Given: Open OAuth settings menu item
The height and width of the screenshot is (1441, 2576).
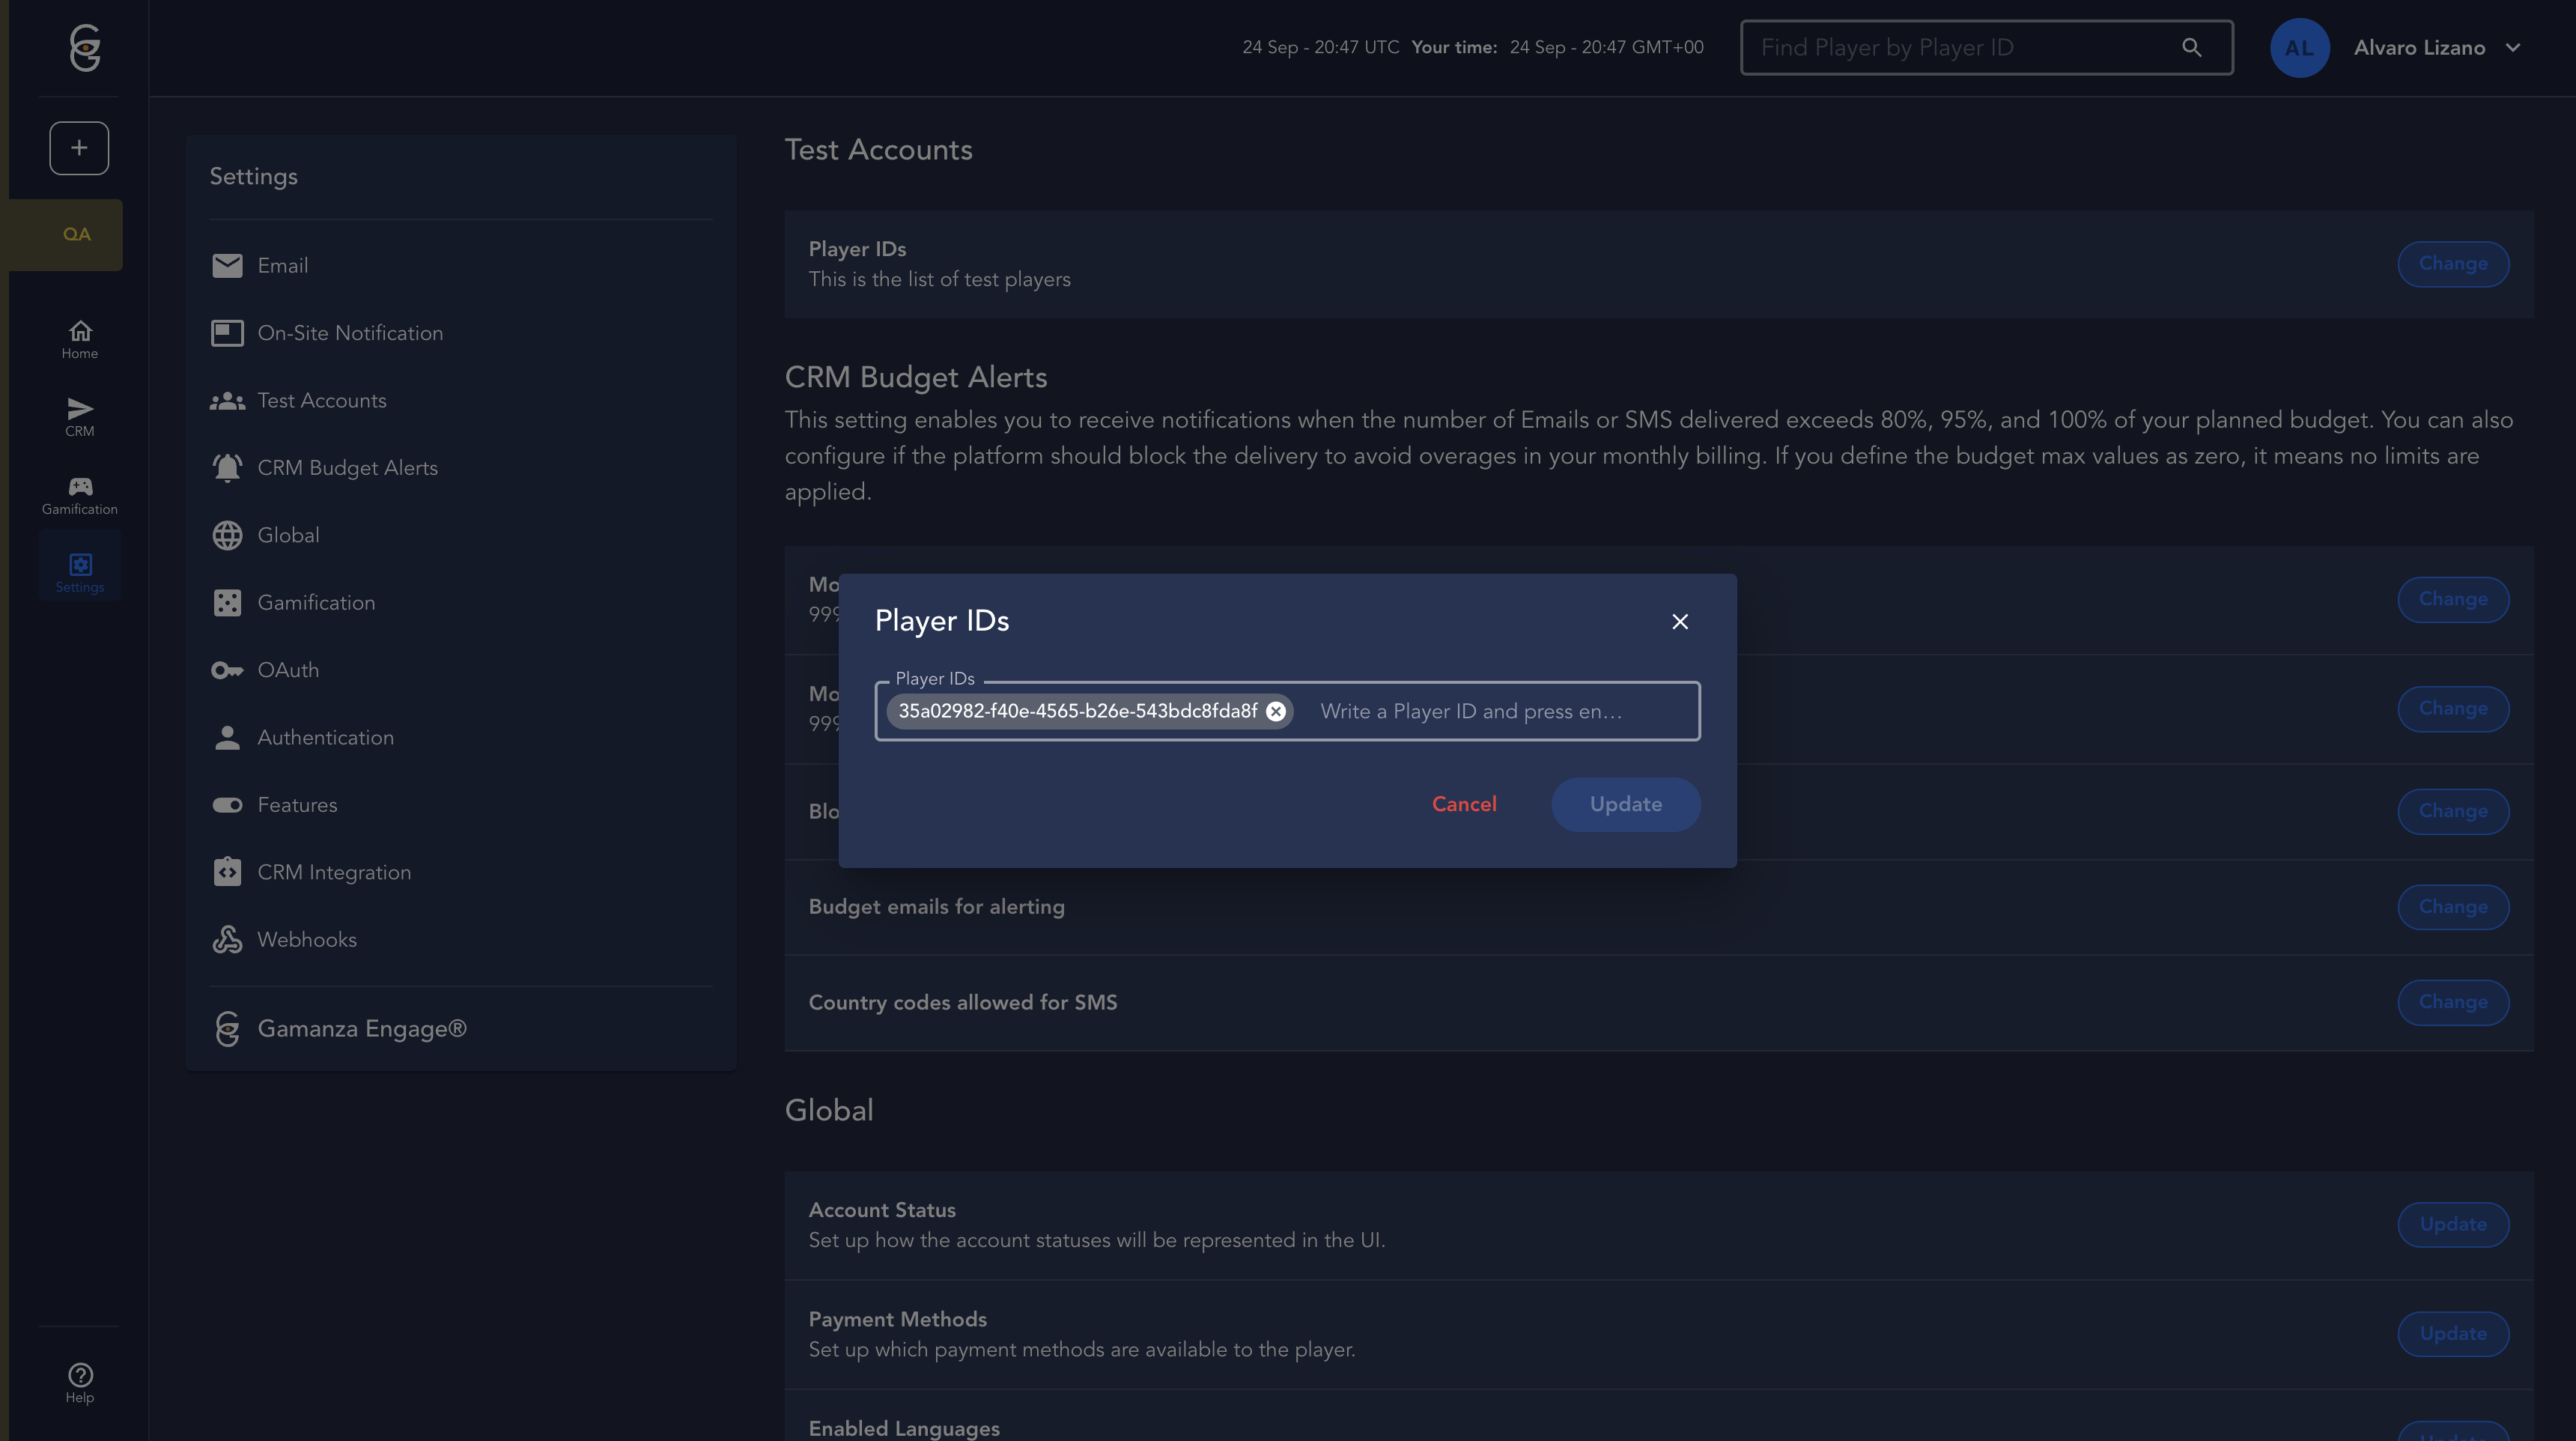Looking at the screenshot, I should click(x=288, y=670).
